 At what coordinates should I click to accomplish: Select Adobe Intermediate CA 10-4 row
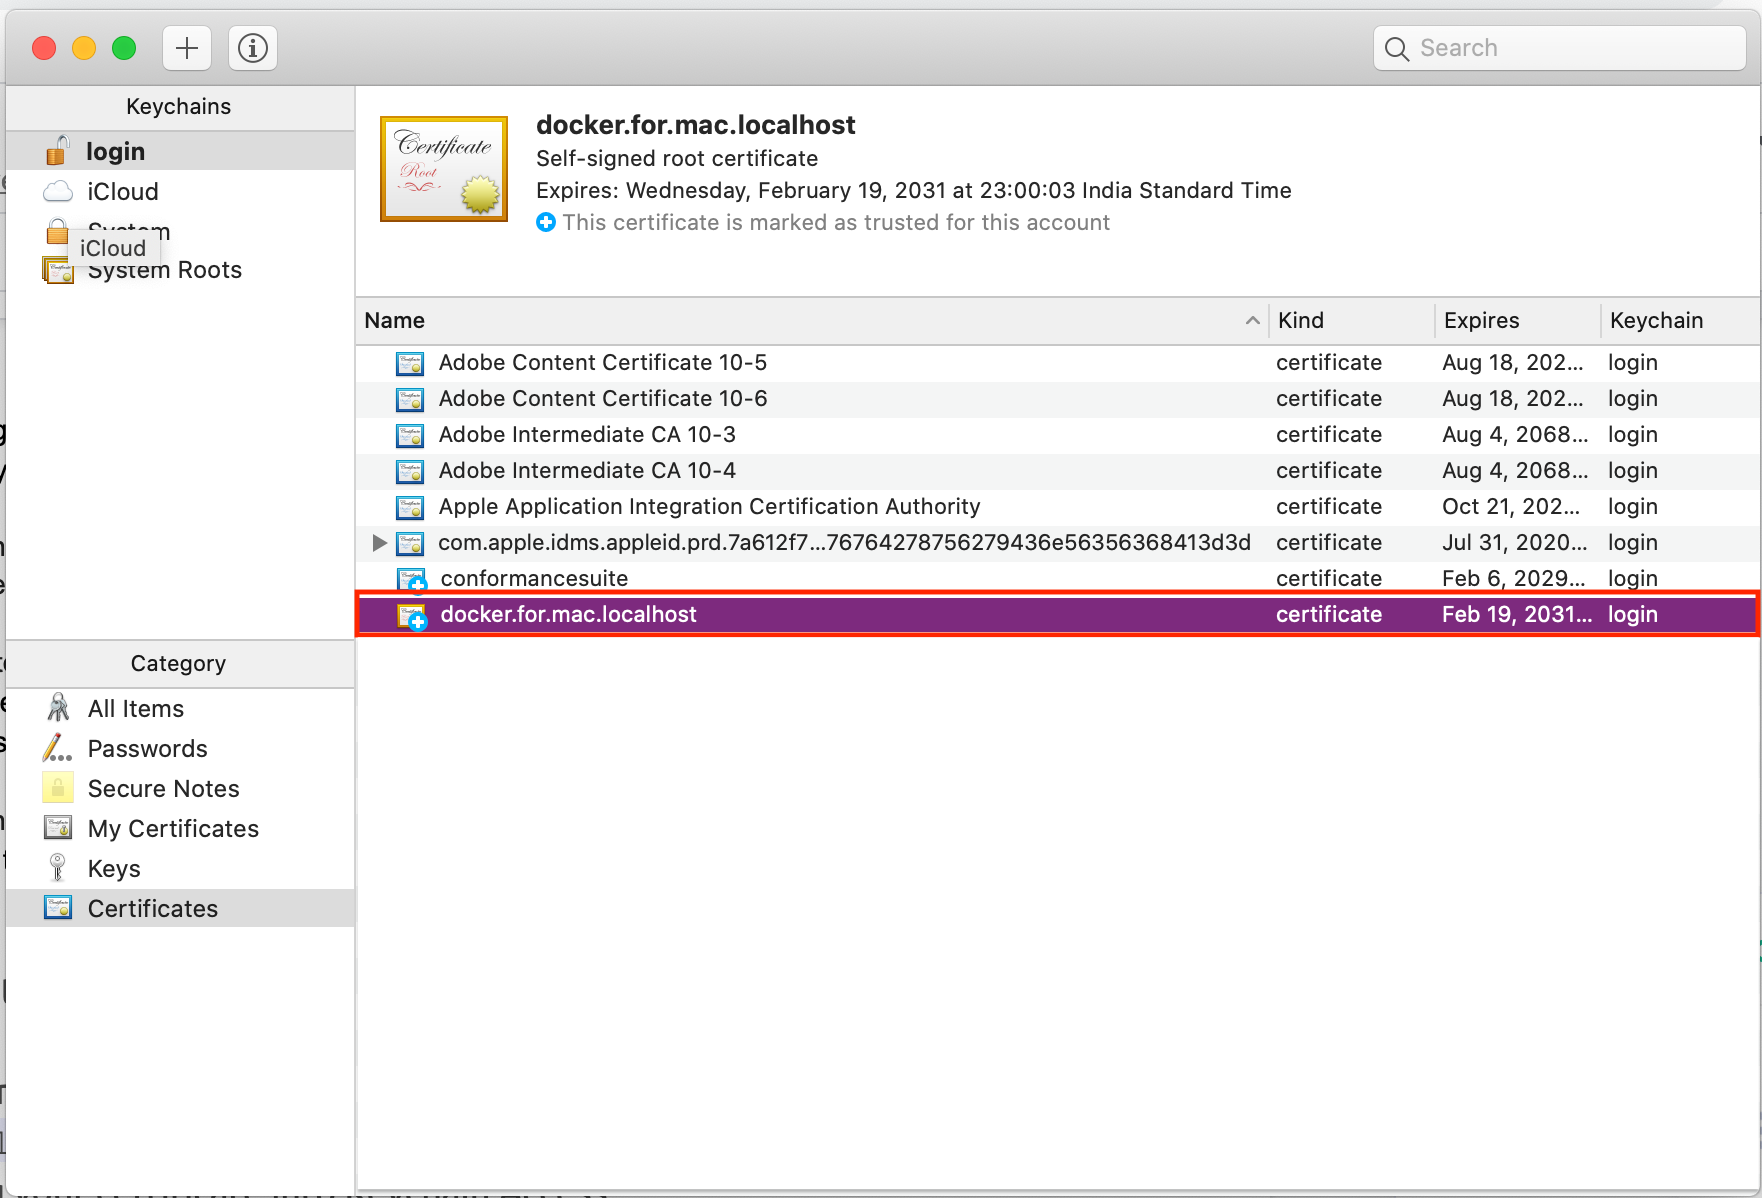pos(1058,470)
